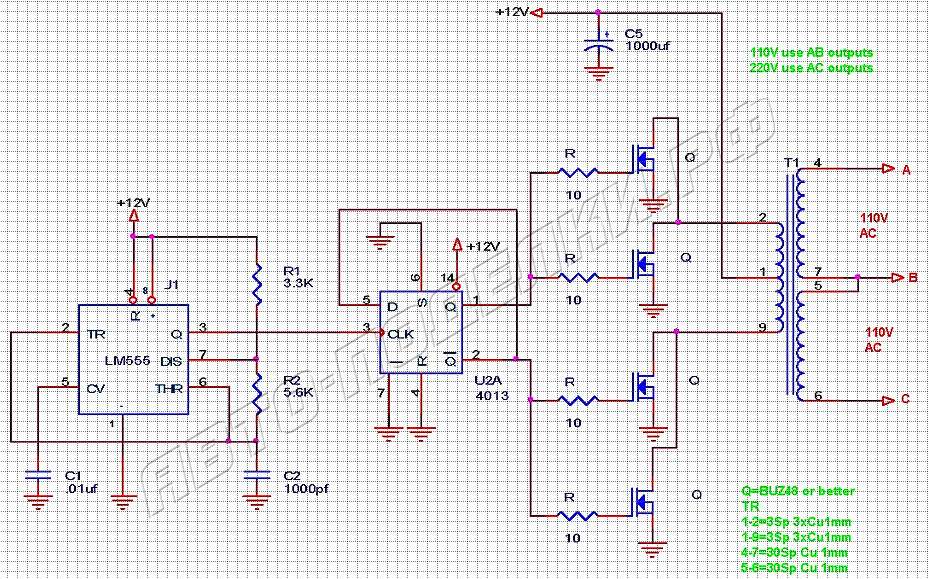This screenshot has height=579, width=928.
Task: Click the C2 1000pf capacitor label
Action: point(307,482)
